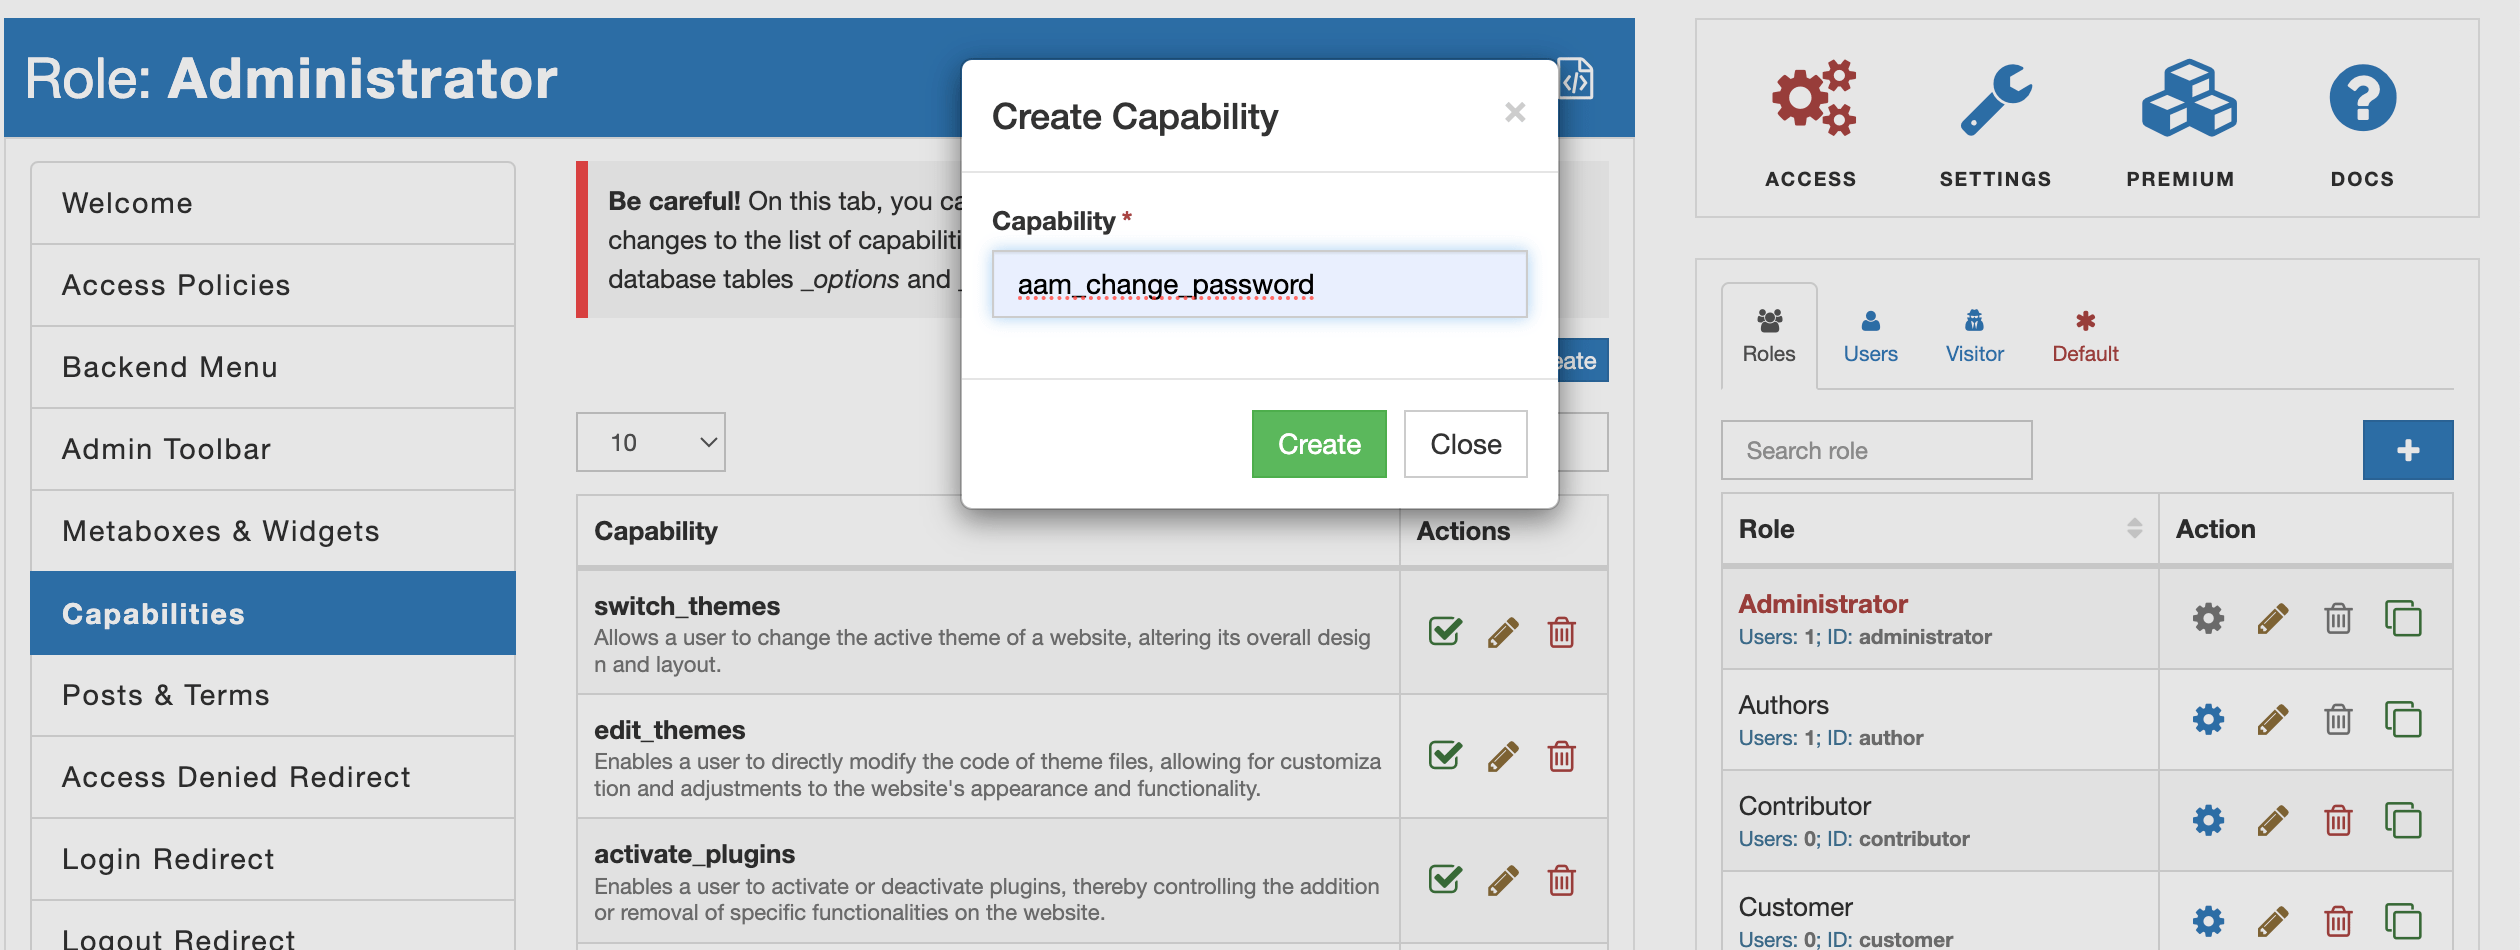2520x950 pixels.
Task: Manage Administrator role with gear icon
Action: (2208, 618)
